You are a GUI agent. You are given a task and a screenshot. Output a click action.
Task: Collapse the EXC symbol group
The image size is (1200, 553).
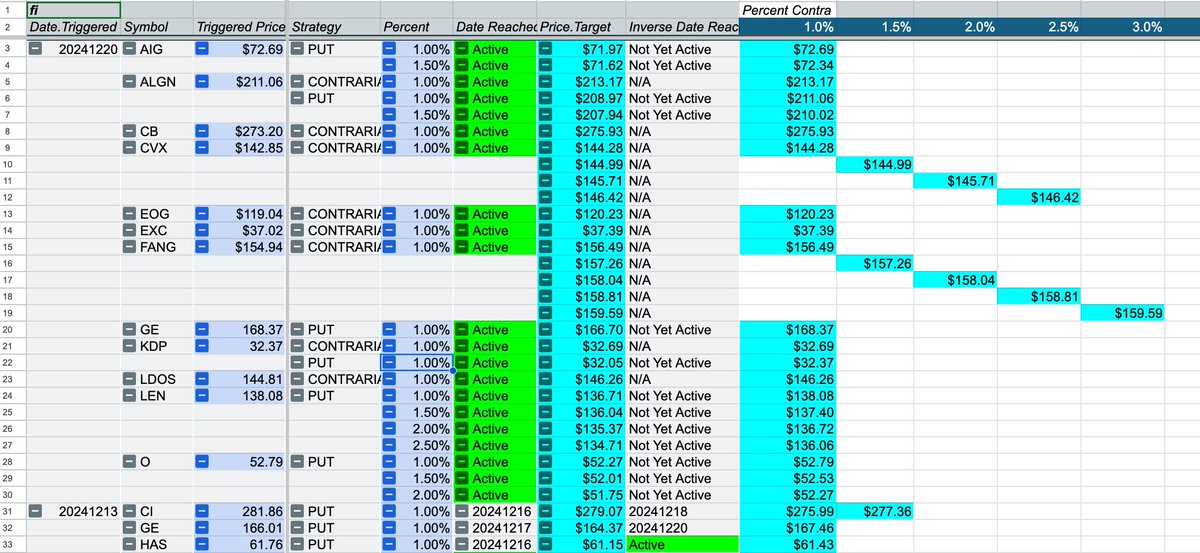(130, 230)
